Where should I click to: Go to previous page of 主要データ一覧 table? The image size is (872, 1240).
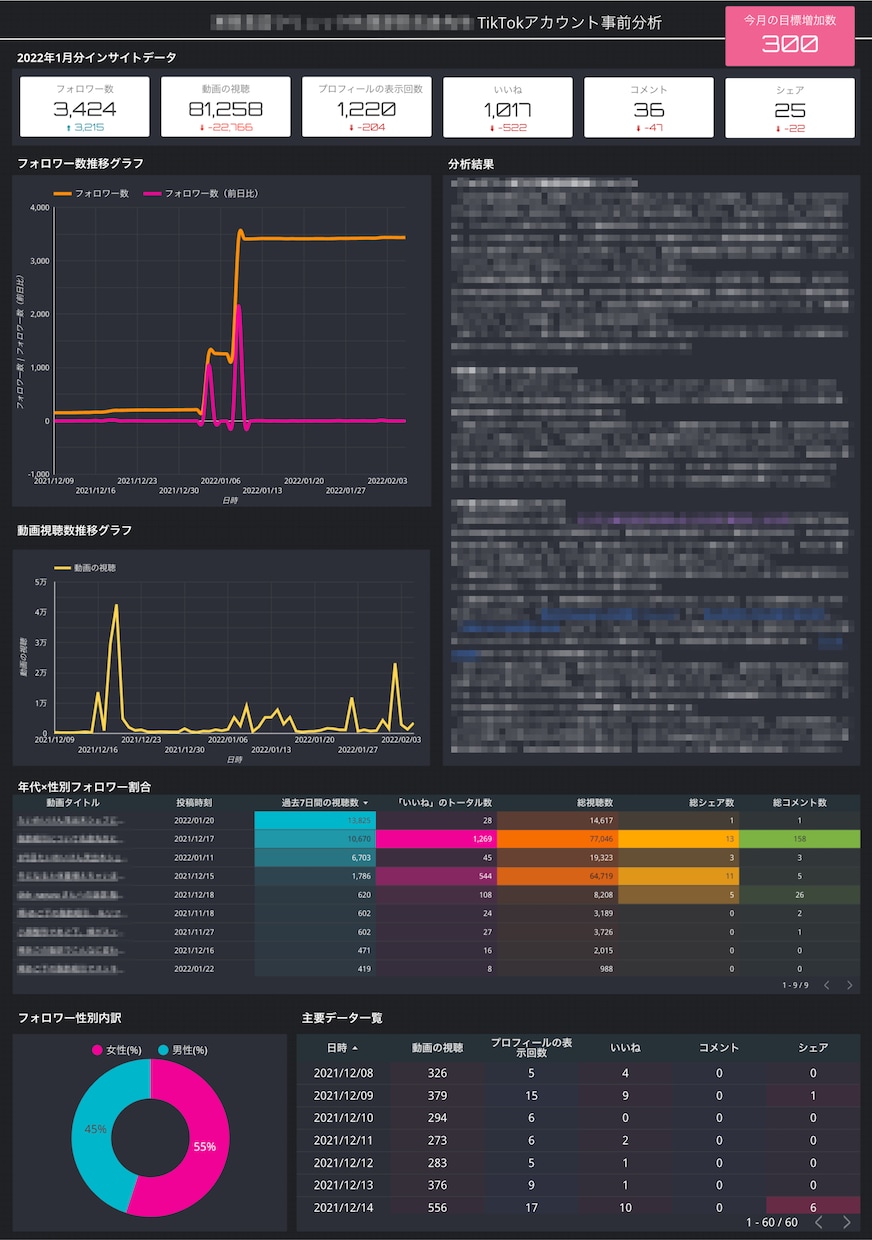coord(818,1222)
